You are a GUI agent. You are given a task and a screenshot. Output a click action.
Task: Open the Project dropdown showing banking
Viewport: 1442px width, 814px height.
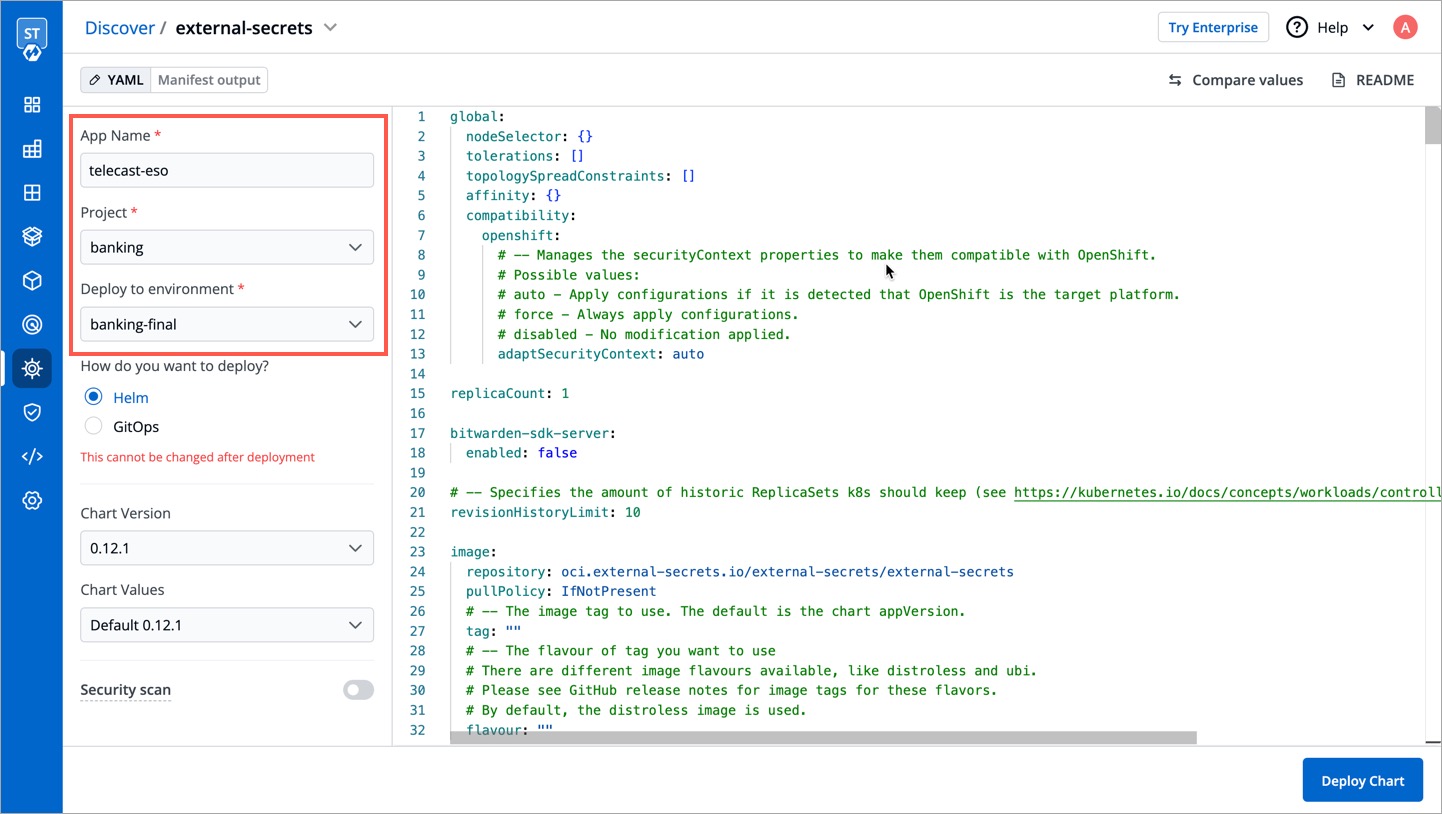227,247
